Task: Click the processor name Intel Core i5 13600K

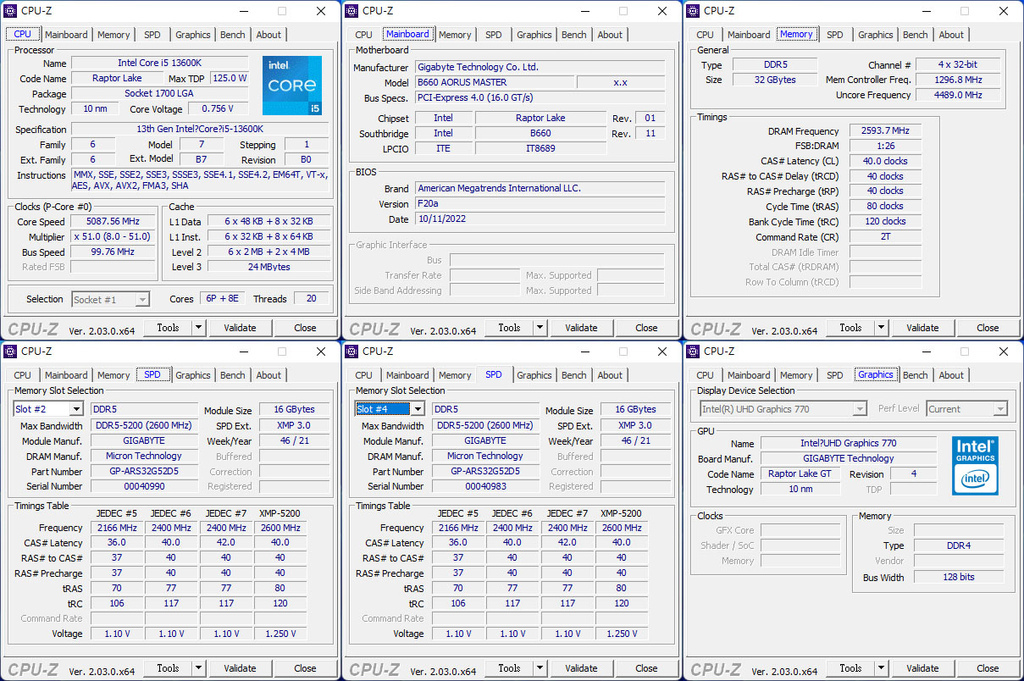Action: point(159,63)
